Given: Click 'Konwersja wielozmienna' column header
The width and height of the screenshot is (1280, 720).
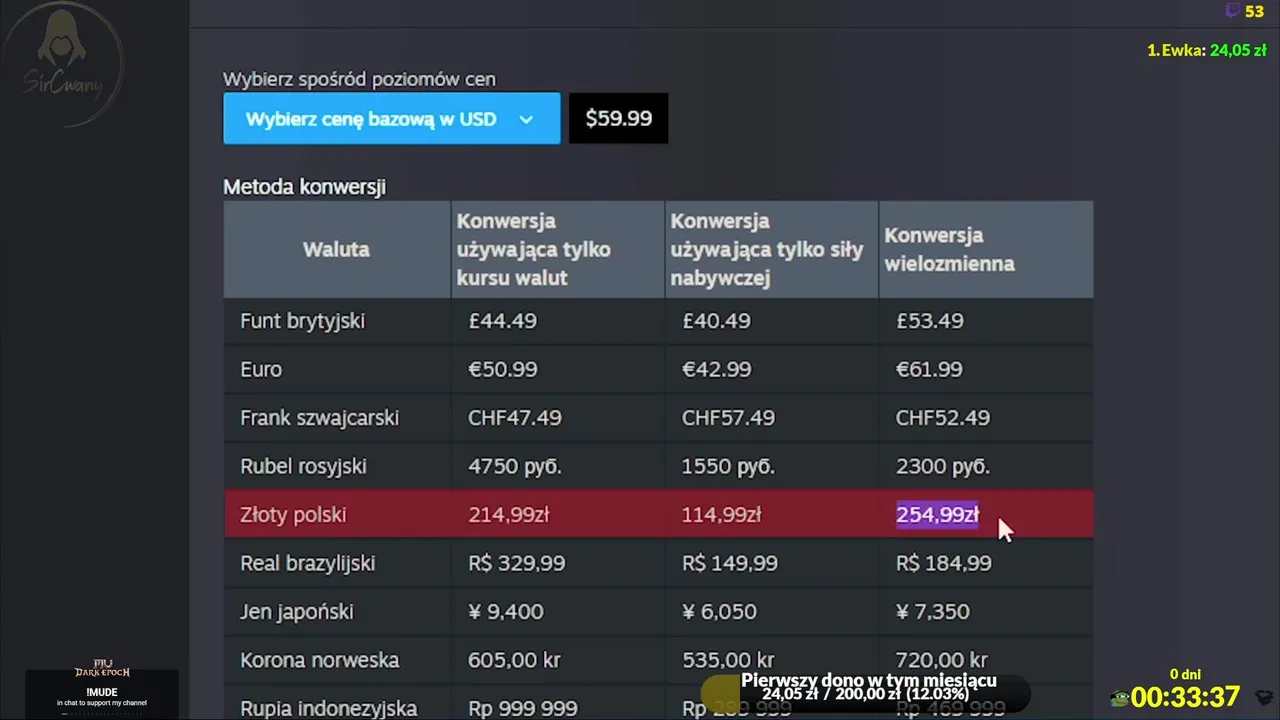Looking at the screenshot, I should [949, 249].
